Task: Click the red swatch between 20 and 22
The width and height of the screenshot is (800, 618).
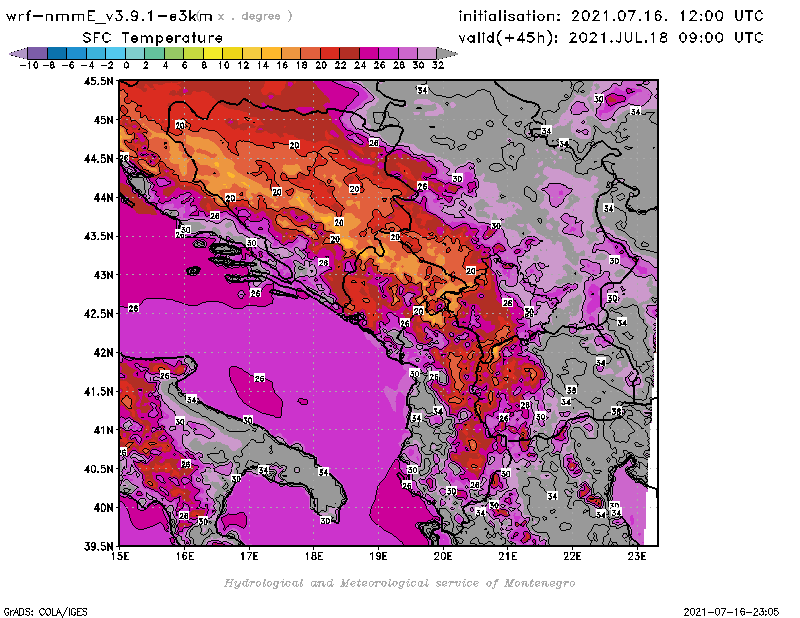Action: 330,54
